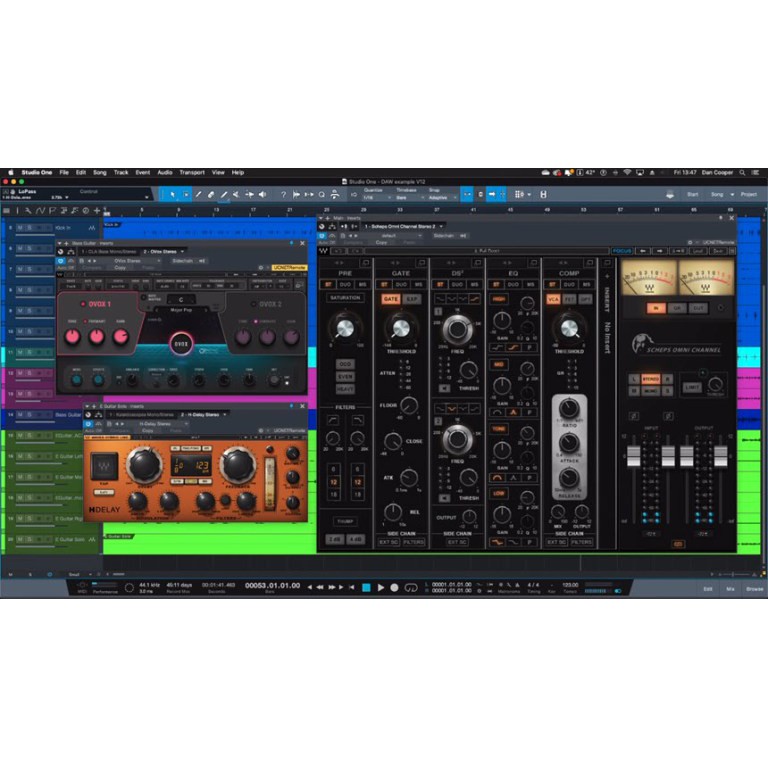Viewport: 768px width, 768px height.
Task: Select the Listen speaker tool
Action: tap(262, 194)
